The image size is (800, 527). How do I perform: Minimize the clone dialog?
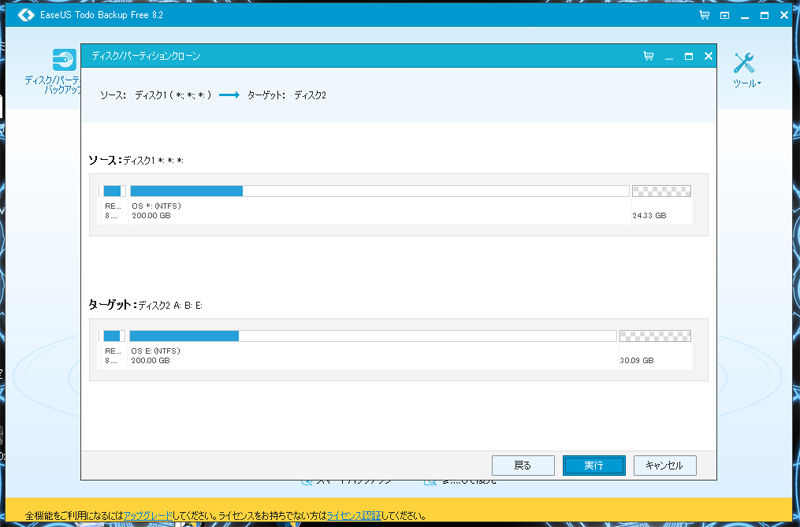click(669, 58)
